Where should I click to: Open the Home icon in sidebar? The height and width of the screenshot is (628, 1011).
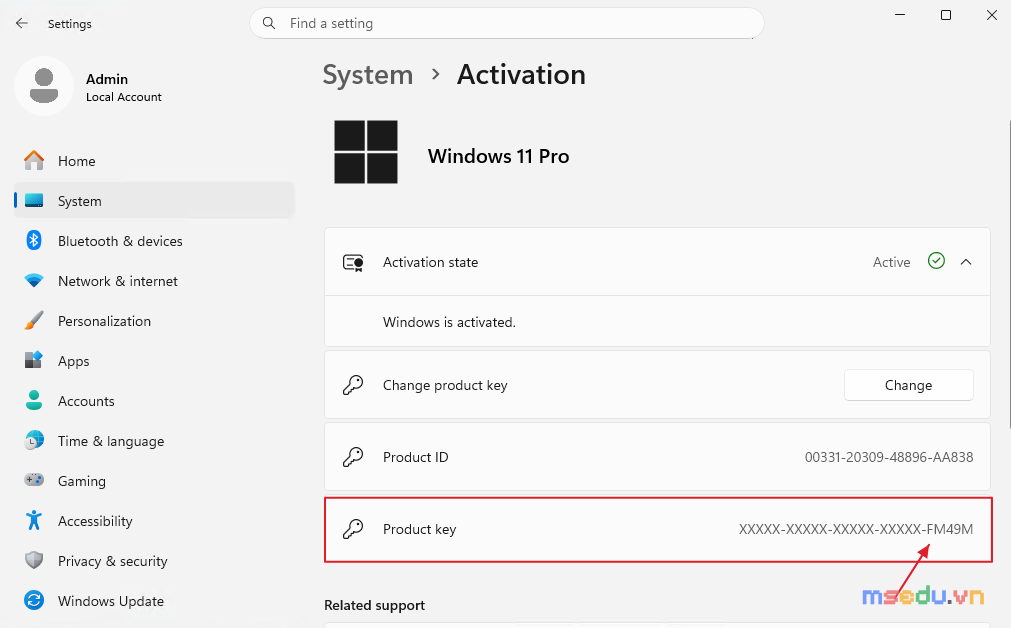tap(34, 161)
